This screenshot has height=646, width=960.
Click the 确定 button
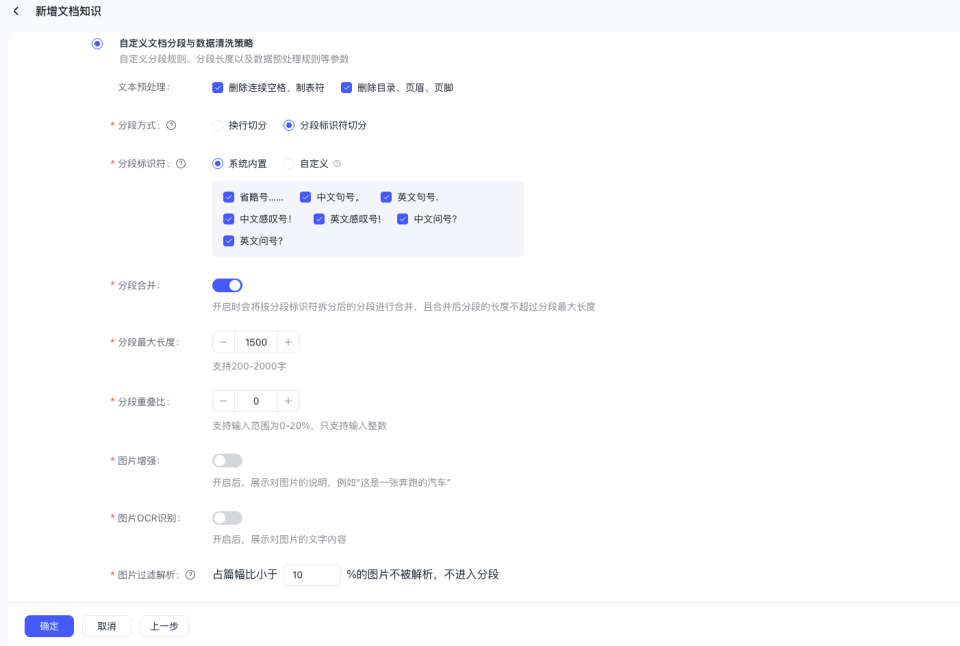pyautogui.click(x=49, y=626)
